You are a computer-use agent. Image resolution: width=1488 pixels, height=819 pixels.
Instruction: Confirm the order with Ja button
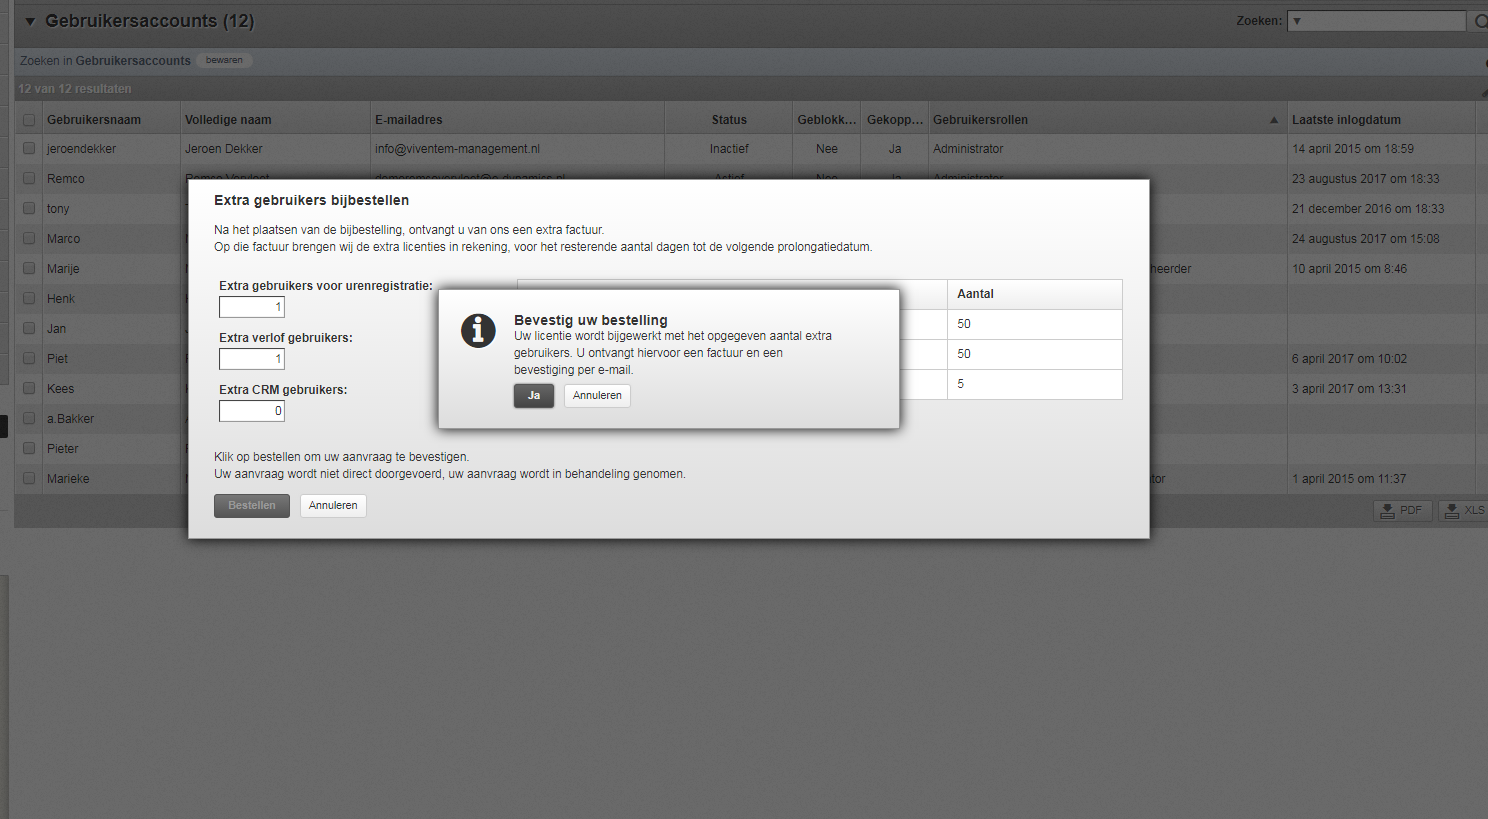[x=534, y=396]
